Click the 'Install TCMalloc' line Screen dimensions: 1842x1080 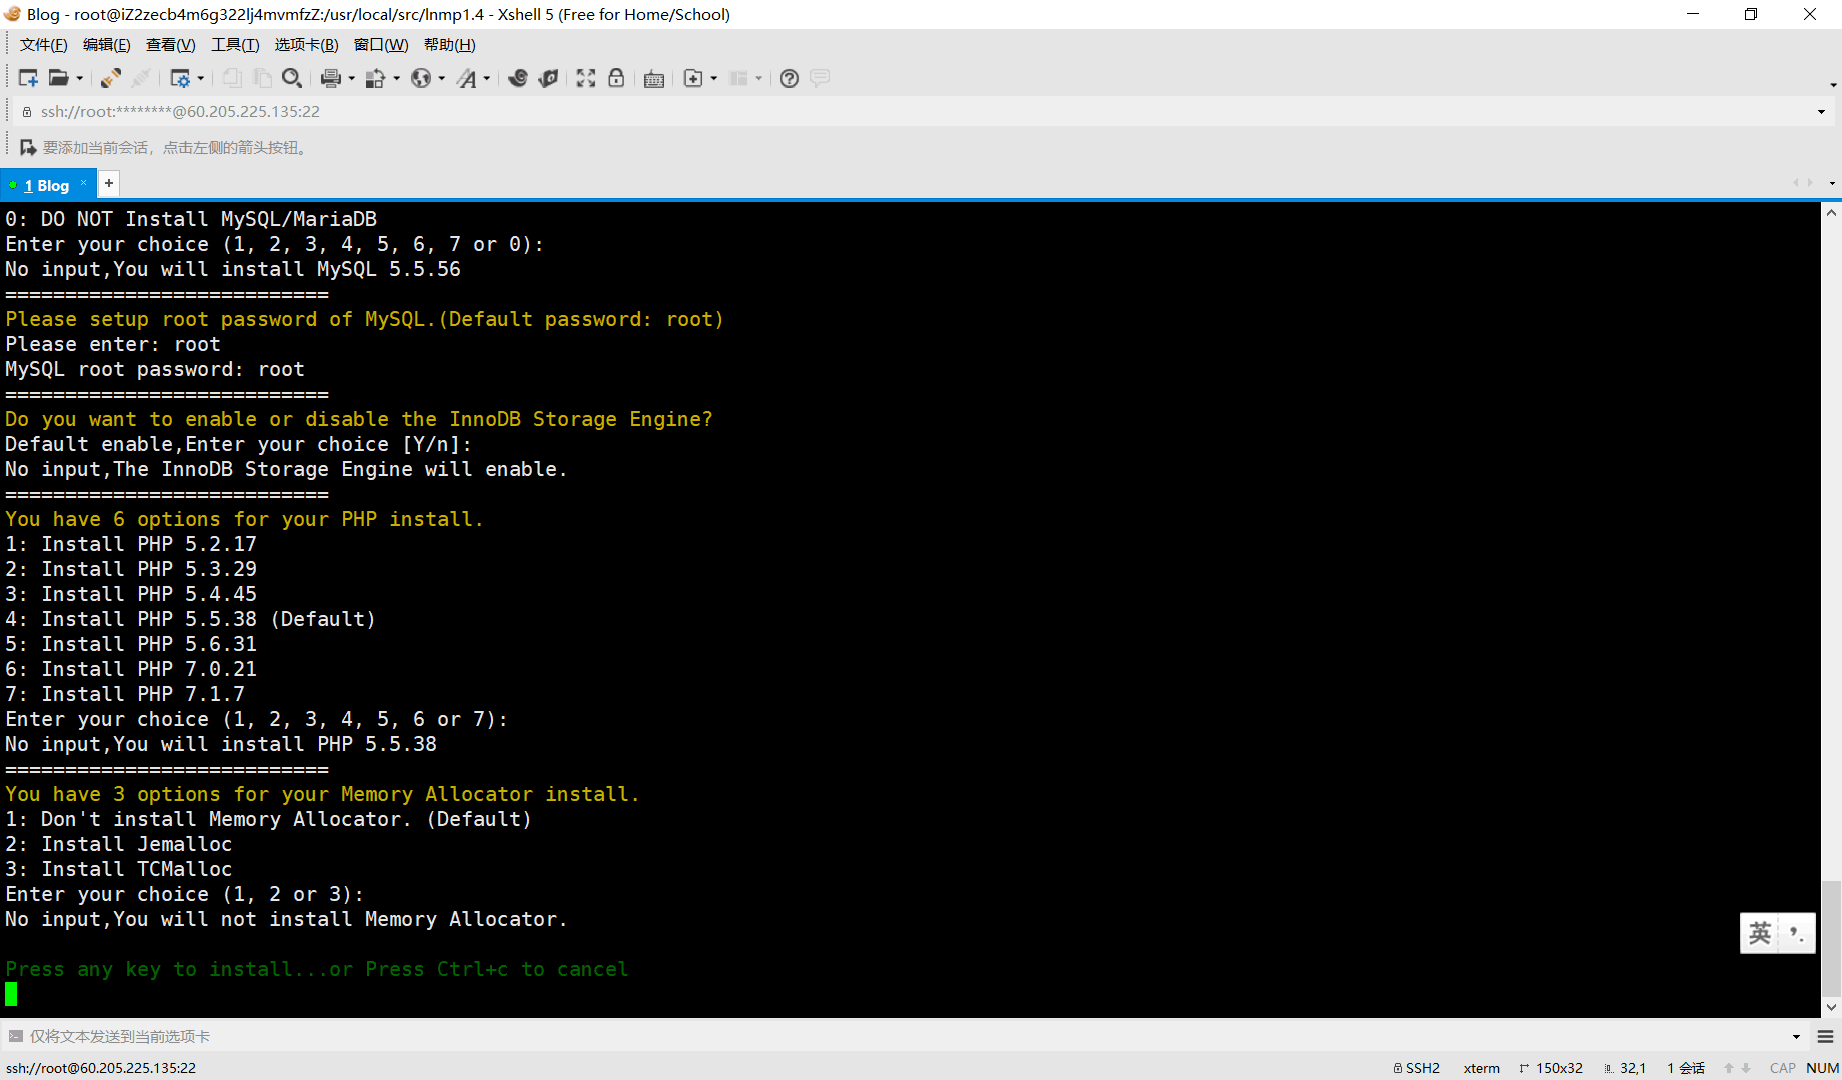click(118, 869)
